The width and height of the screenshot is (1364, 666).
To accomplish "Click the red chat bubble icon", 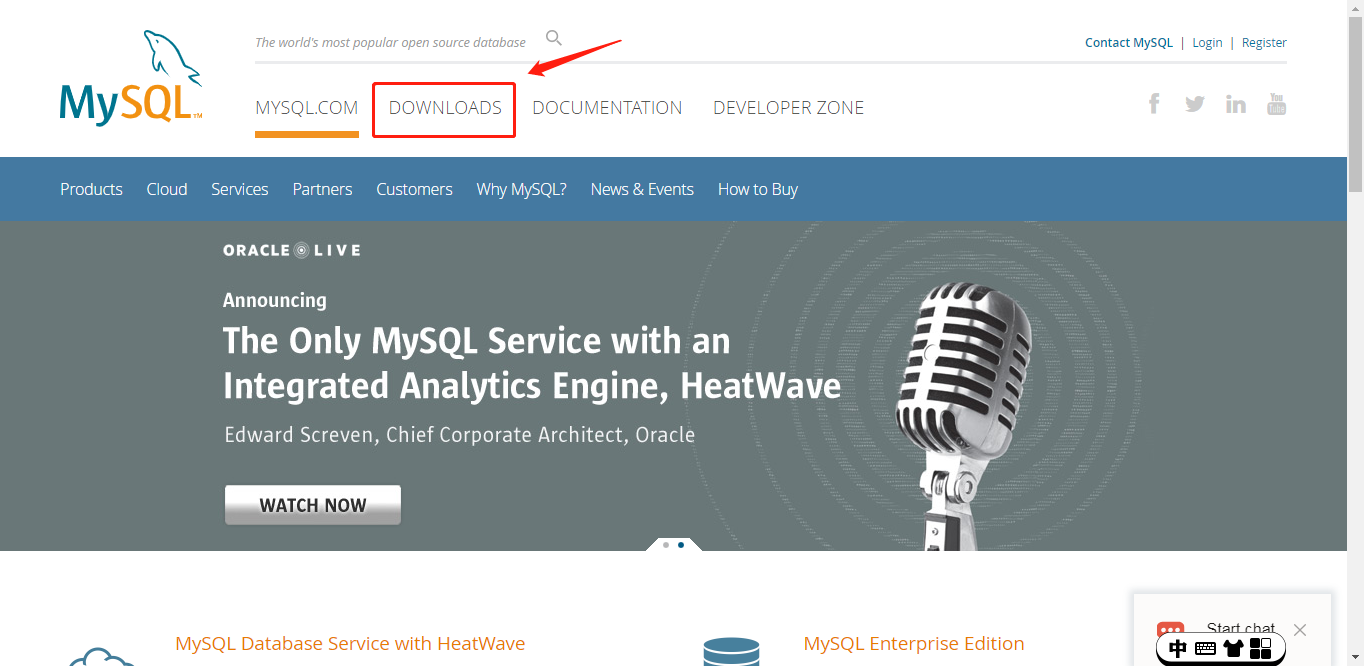I will click(x=1170, y=630).
